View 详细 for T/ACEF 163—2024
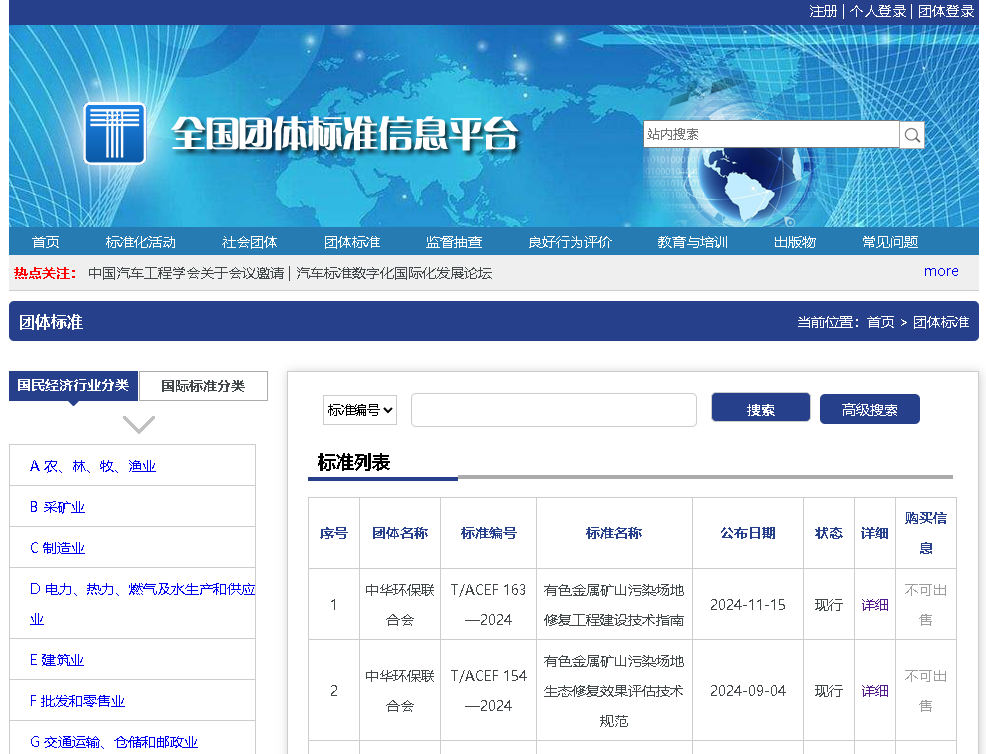This screenshot has width=986, height=754. pos(874,605)
